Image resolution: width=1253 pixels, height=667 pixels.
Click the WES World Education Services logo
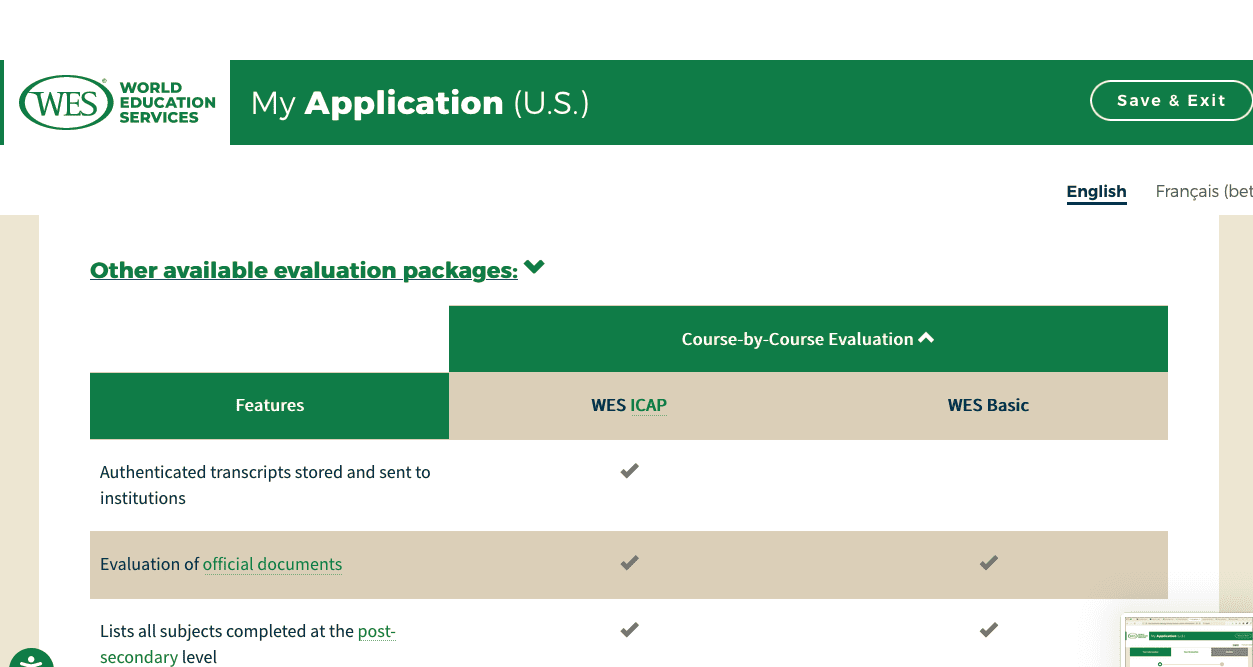[x=113, y=100]
